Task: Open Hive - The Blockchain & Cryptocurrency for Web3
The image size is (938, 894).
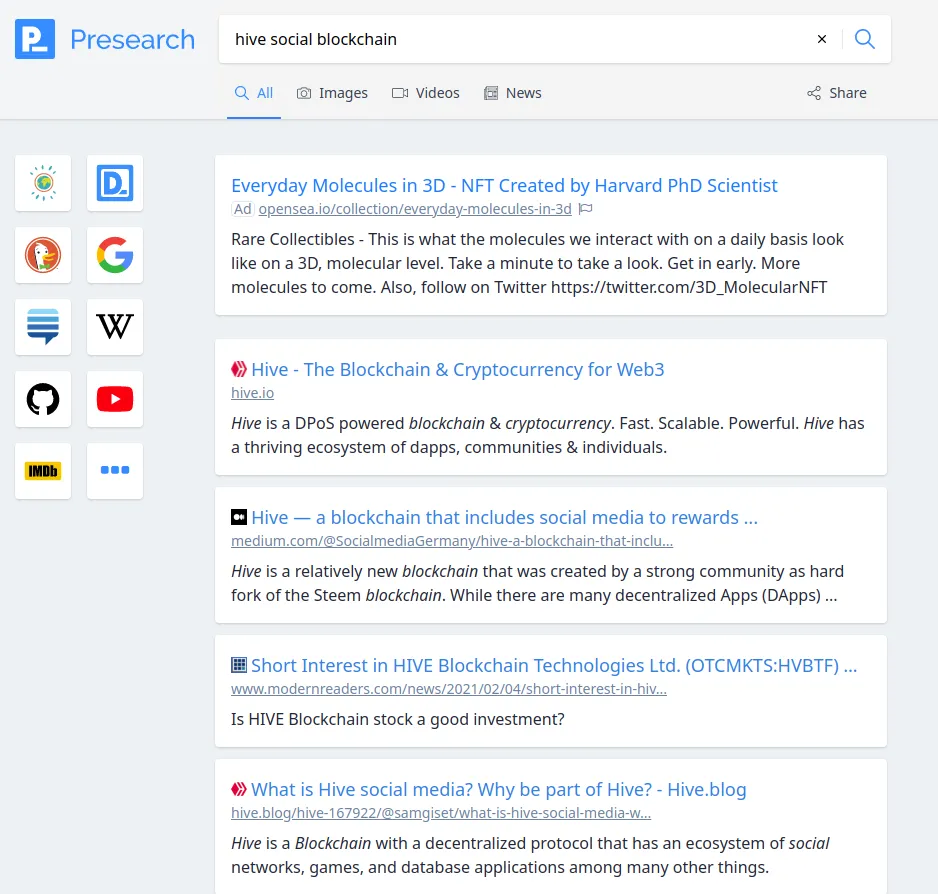Action: [458, 369]
